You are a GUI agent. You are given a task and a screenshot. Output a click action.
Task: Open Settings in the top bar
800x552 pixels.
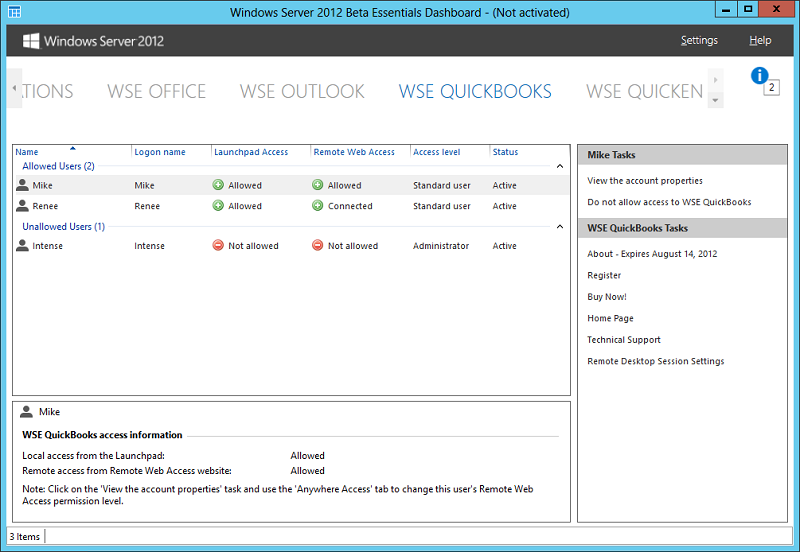[699, 40]
